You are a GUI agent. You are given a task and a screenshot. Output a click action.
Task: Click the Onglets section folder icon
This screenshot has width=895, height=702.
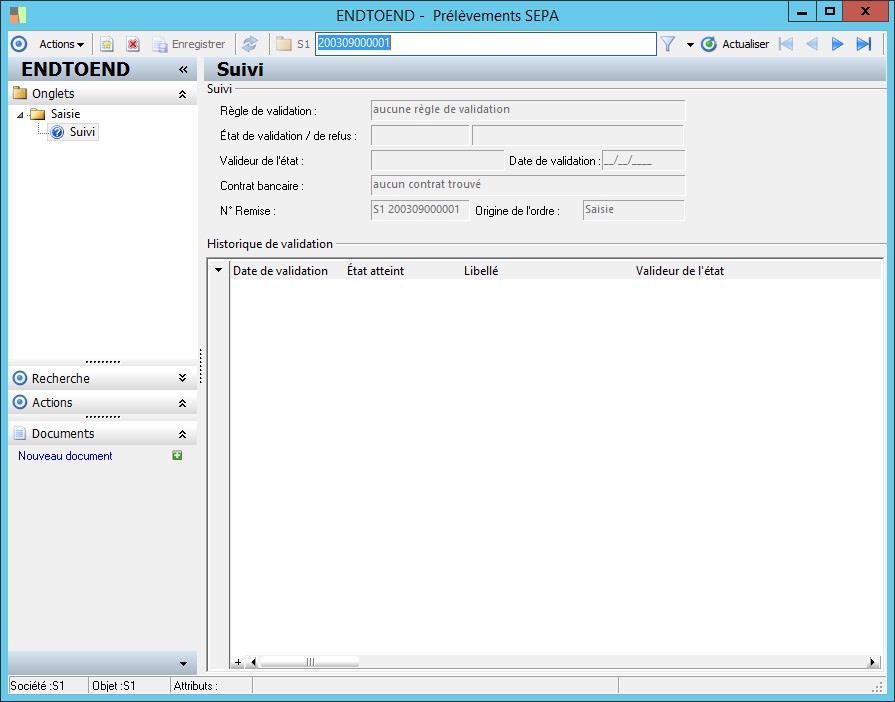click(x=20, y=93)
